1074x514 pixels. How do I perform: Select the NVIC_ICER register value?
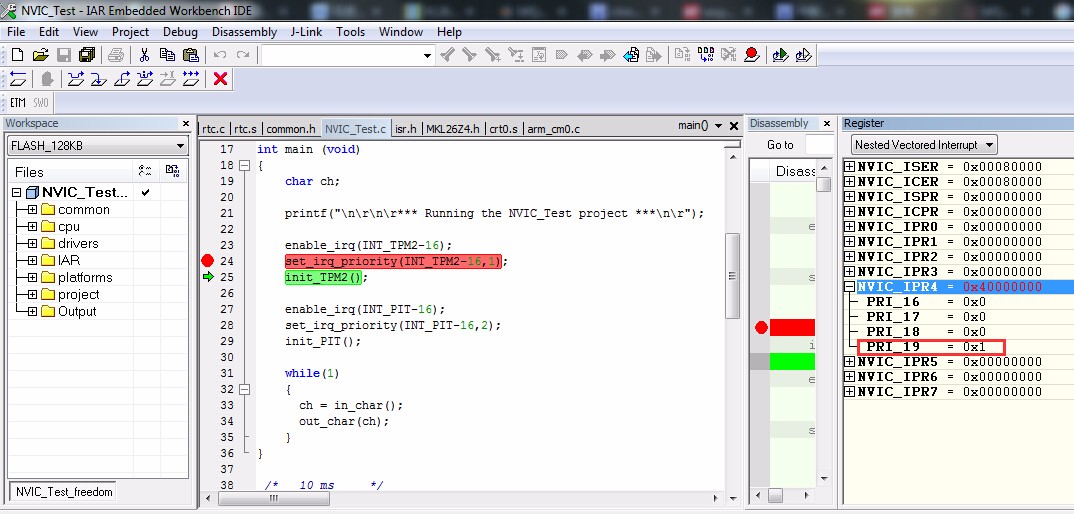(x=1002, y=182)
